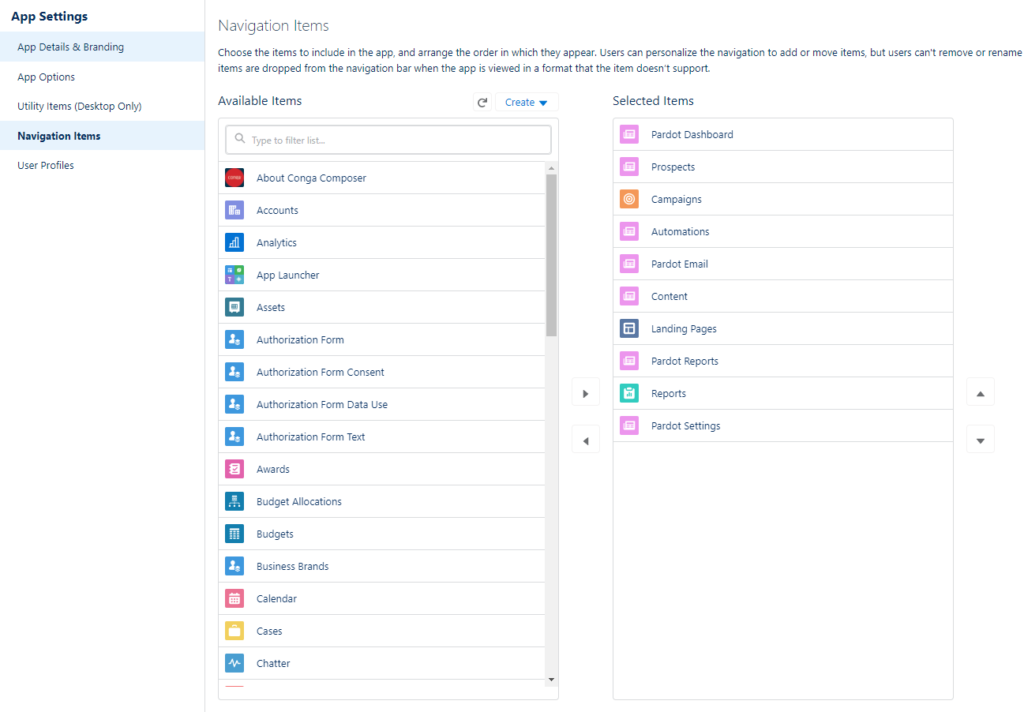Click the App Launcher colorful grid icon
The width and height of the screenshot is (1024, 712).
[x=234, y=275]
